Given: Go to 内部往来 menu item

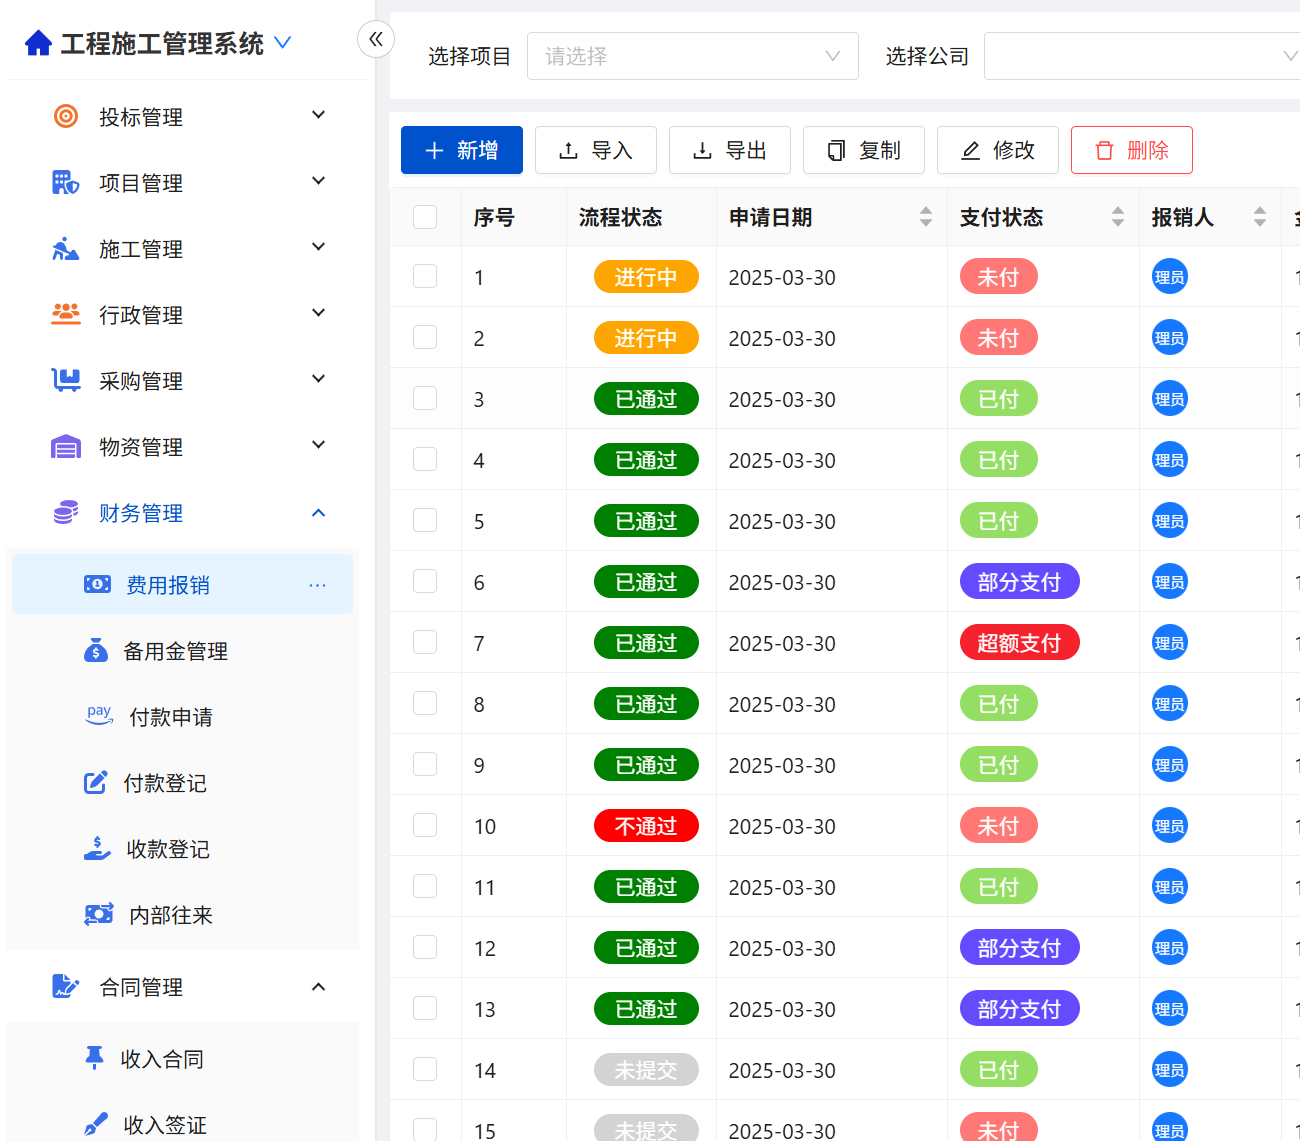Looking at the screenshot, I should 170,915.
